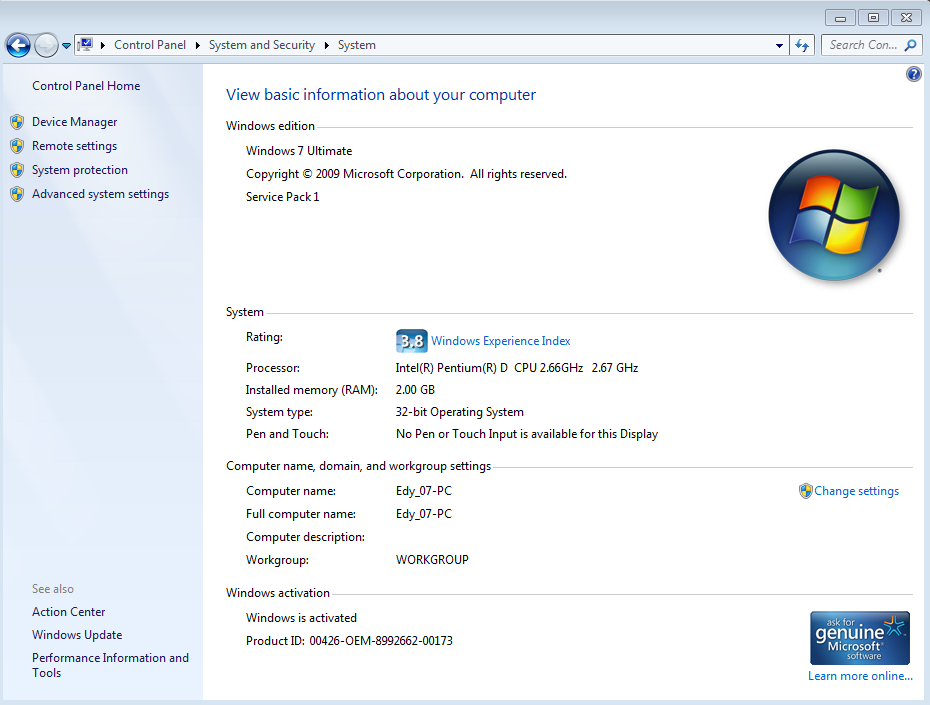Expand arrow after Control Panel breadcrumb
Image resolution: width=930 pixels, height=705 pixels.
[x=198, y=45]
